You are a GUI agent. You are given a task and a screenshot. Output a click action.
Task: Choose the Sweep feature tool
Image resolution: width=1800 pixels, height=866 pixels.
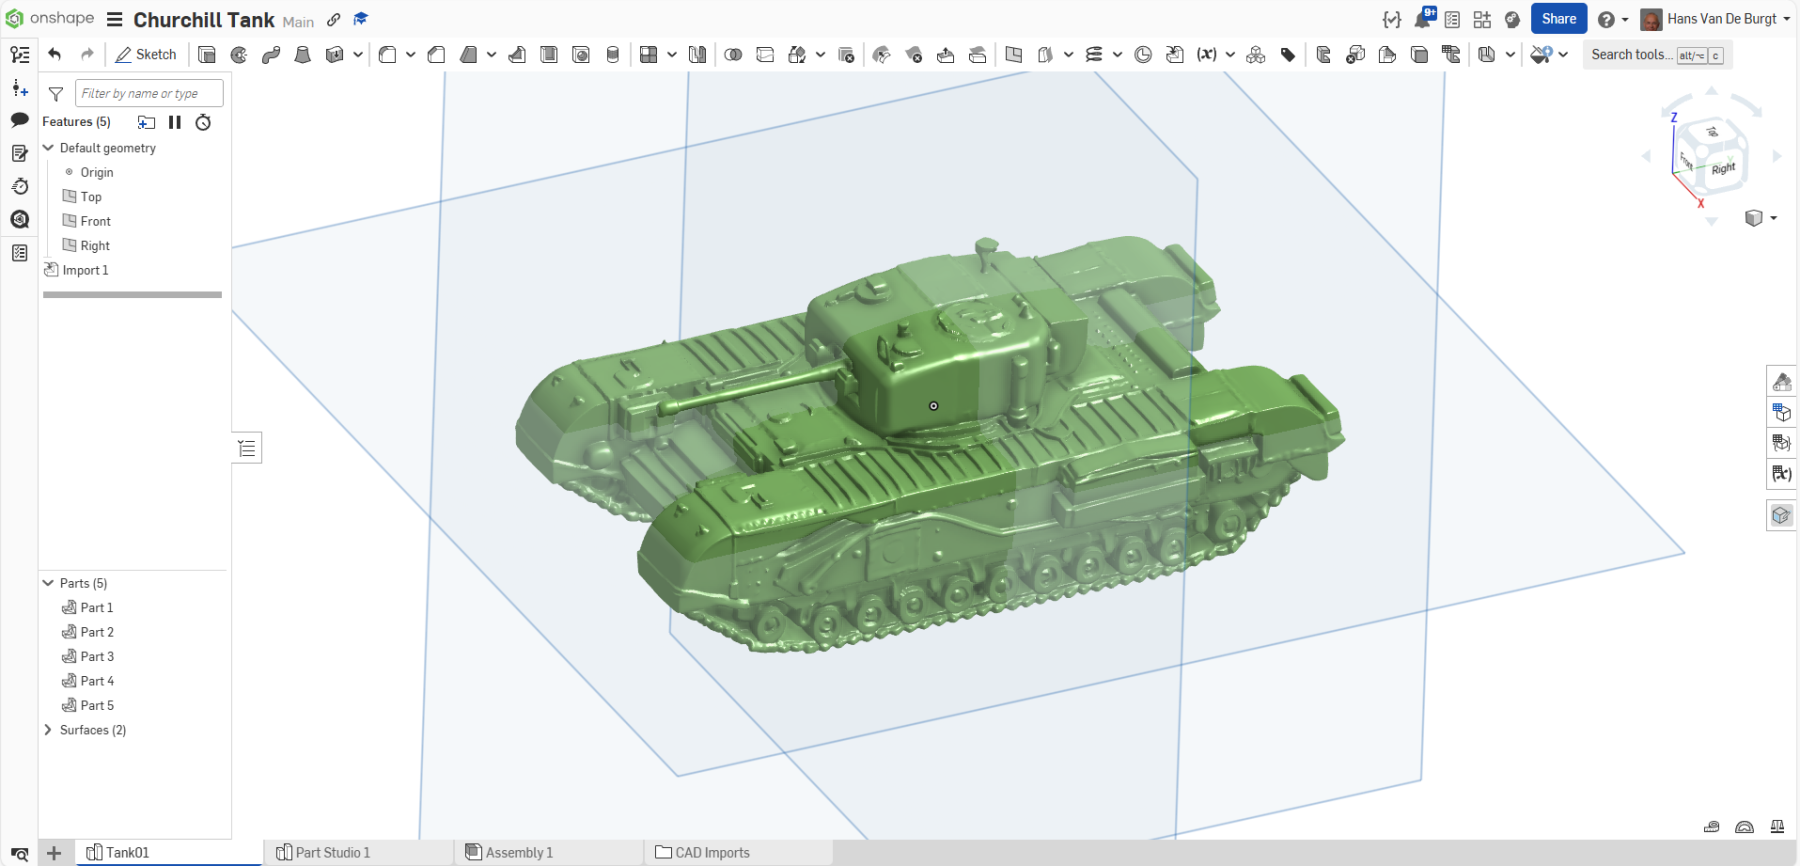coord(271,55)
